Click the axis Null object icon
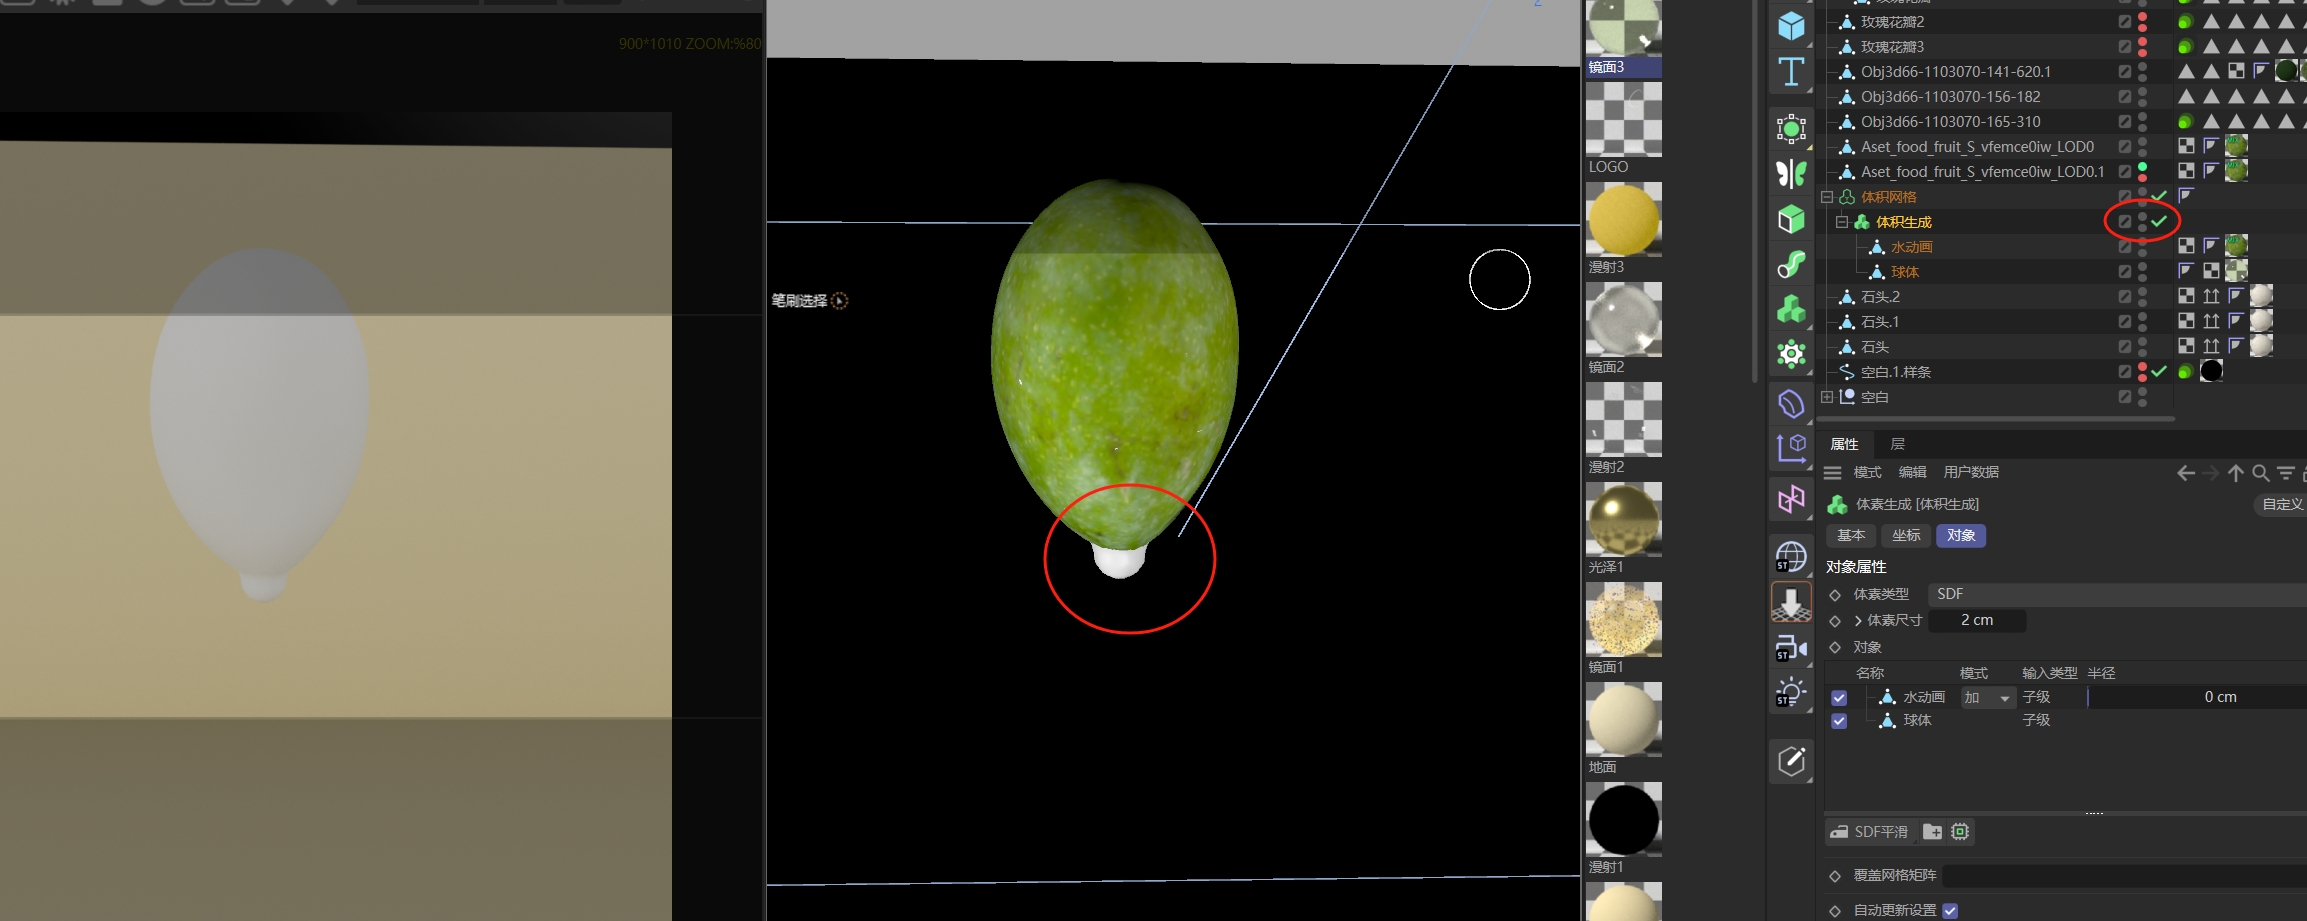 (x=1791, y=449)
